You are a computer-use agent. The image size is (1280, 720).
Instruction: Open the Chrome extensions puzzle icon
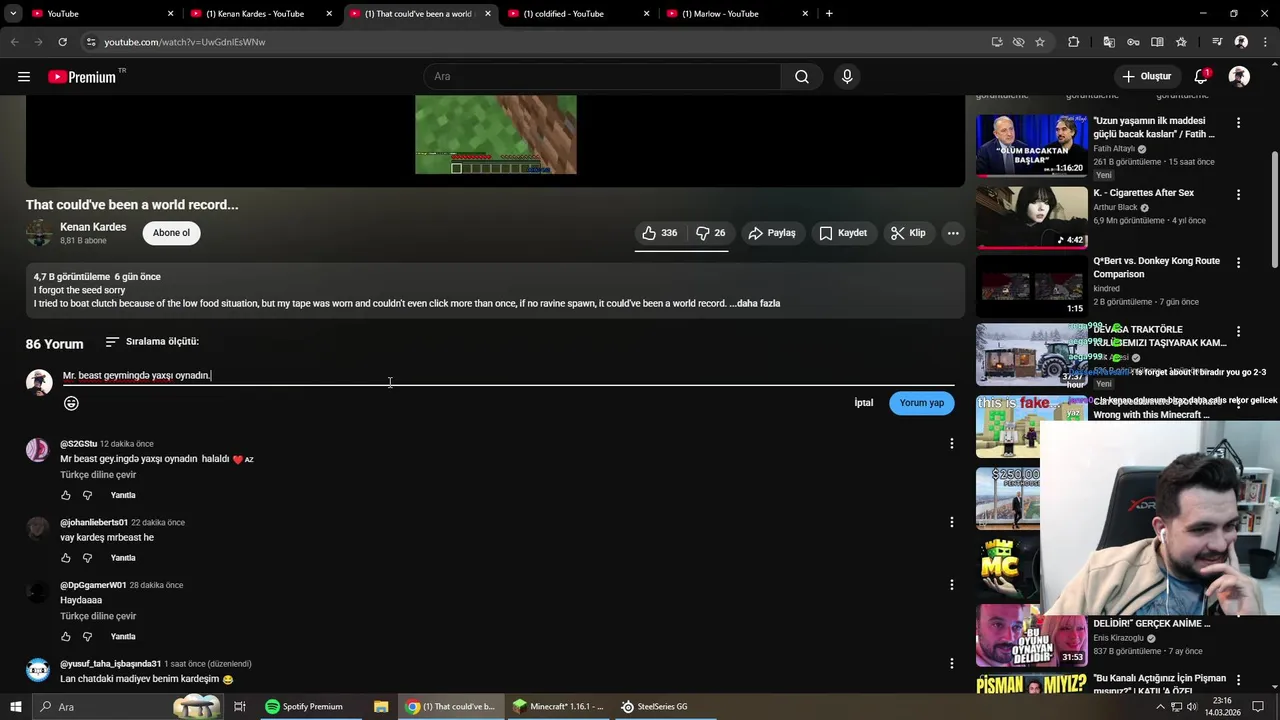click(1074, 42)
